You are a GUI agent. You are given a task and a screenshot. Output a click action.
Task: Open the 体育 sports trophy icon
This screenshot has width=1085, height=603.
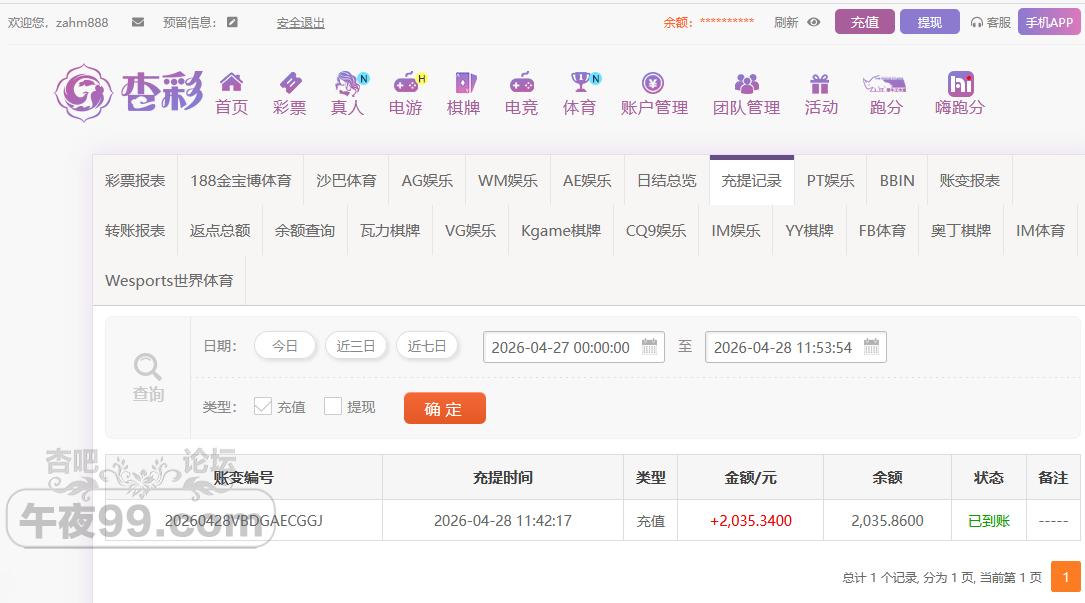(x=583, y=84)
